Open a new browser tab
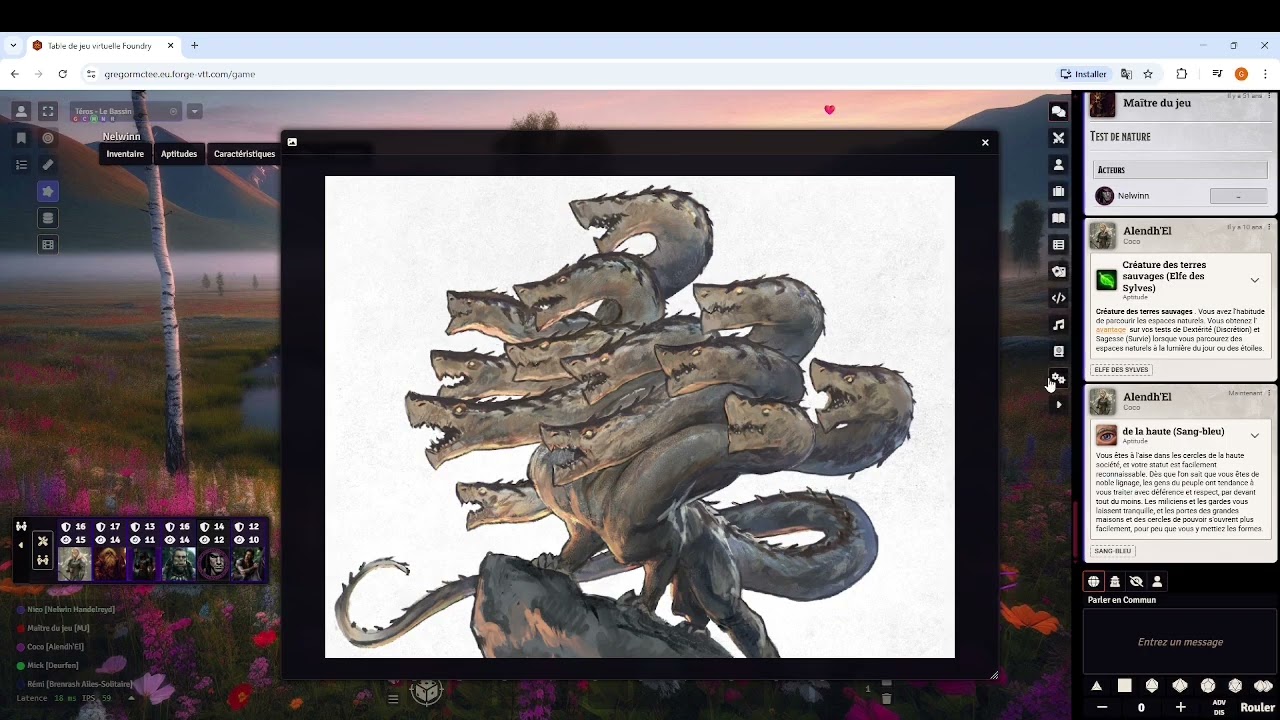The image size is (1280, 720). [x=195, y=45]
